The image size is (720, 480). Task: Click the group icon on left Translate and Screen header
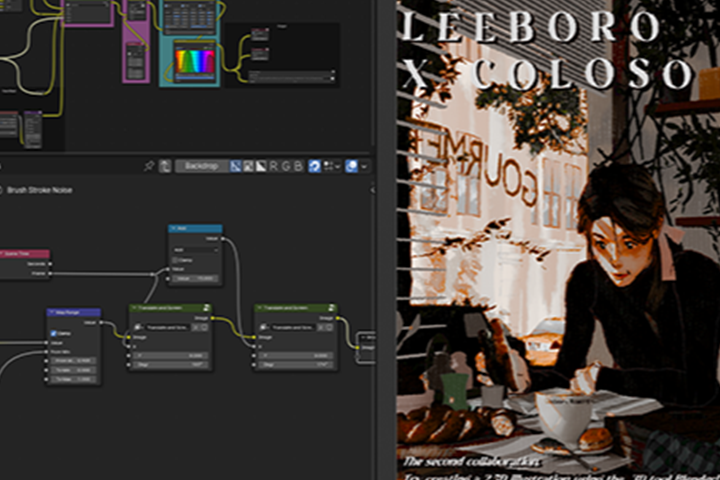pyautogui.click(x=207, y=308)
